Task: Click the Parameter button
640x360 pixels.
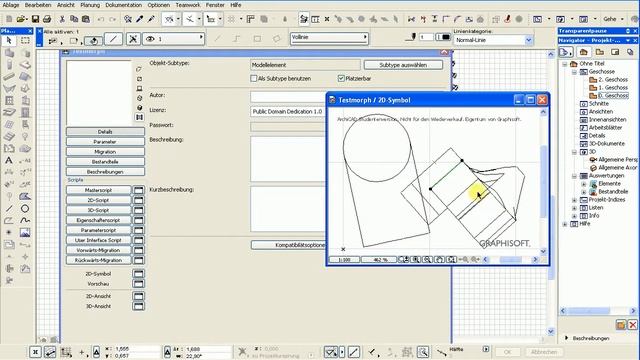Action: pyautogui.click(x=105, y=142)
